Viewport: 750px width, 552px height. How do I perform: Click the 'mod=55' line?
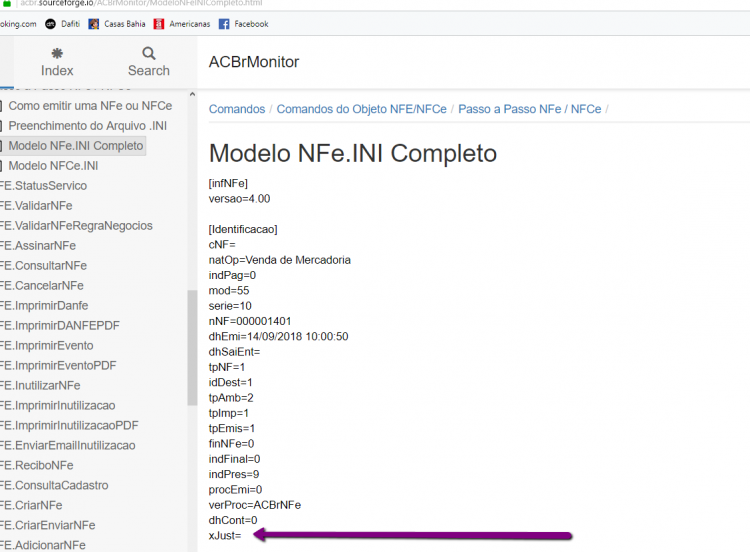coord(229,290)
